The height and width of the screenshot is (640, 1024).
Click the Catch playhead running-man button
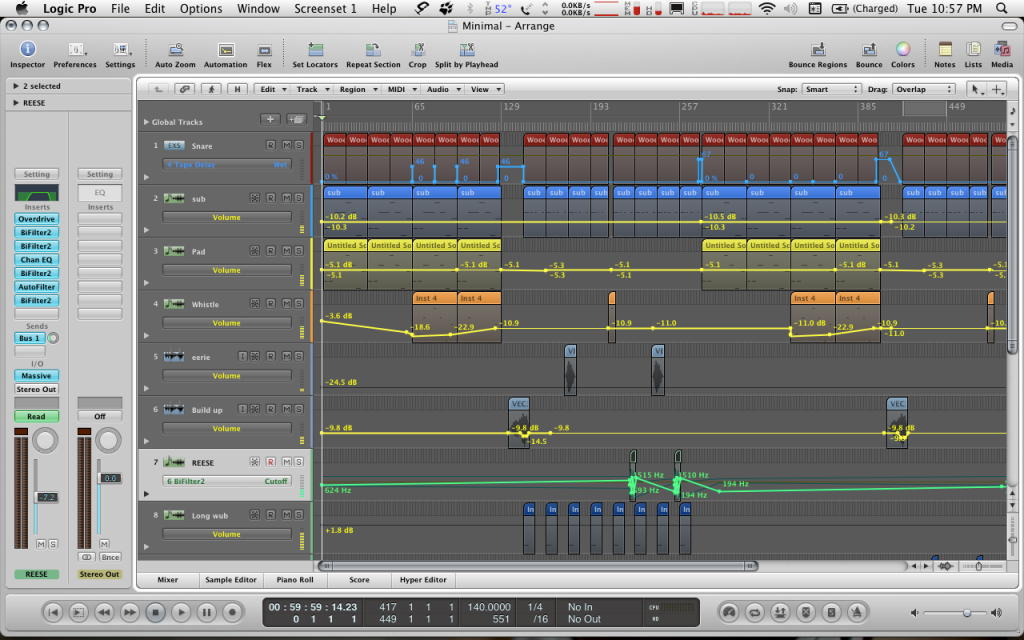coord(211,89)
